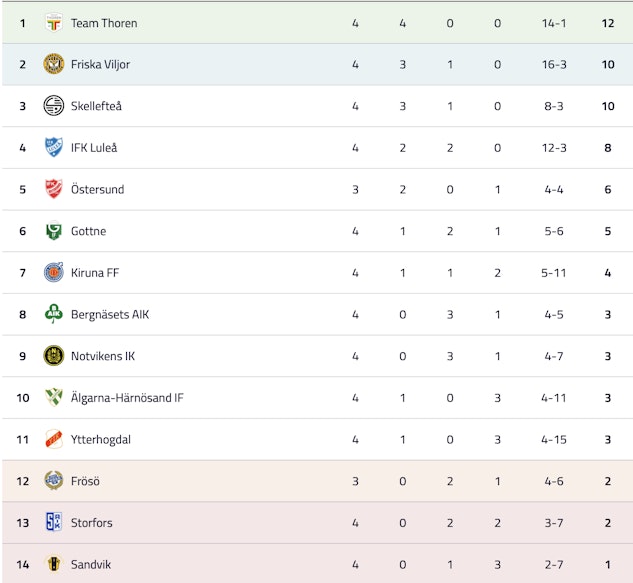Open the Älgarna-Härnösand IF team link
Screen dimensions: 633x583
[x=127, y=398]
